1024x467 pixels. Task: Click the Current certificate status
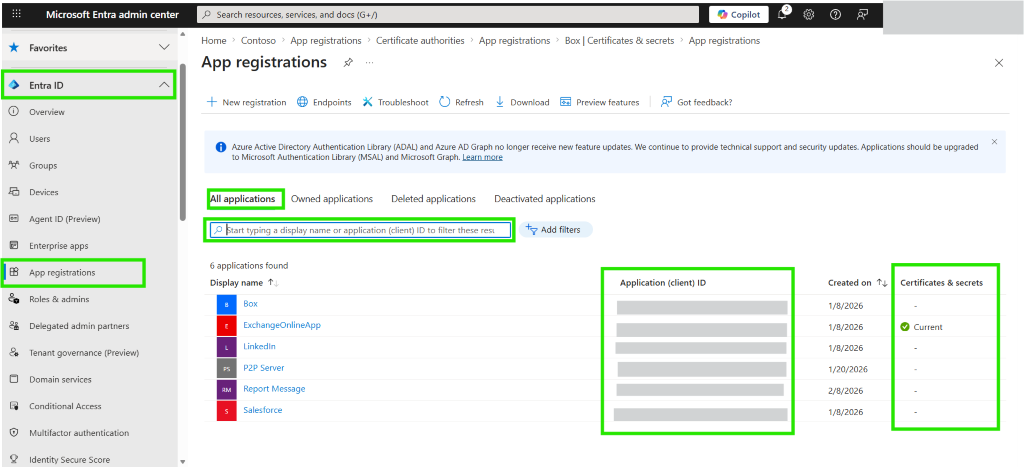pos(921,327)
